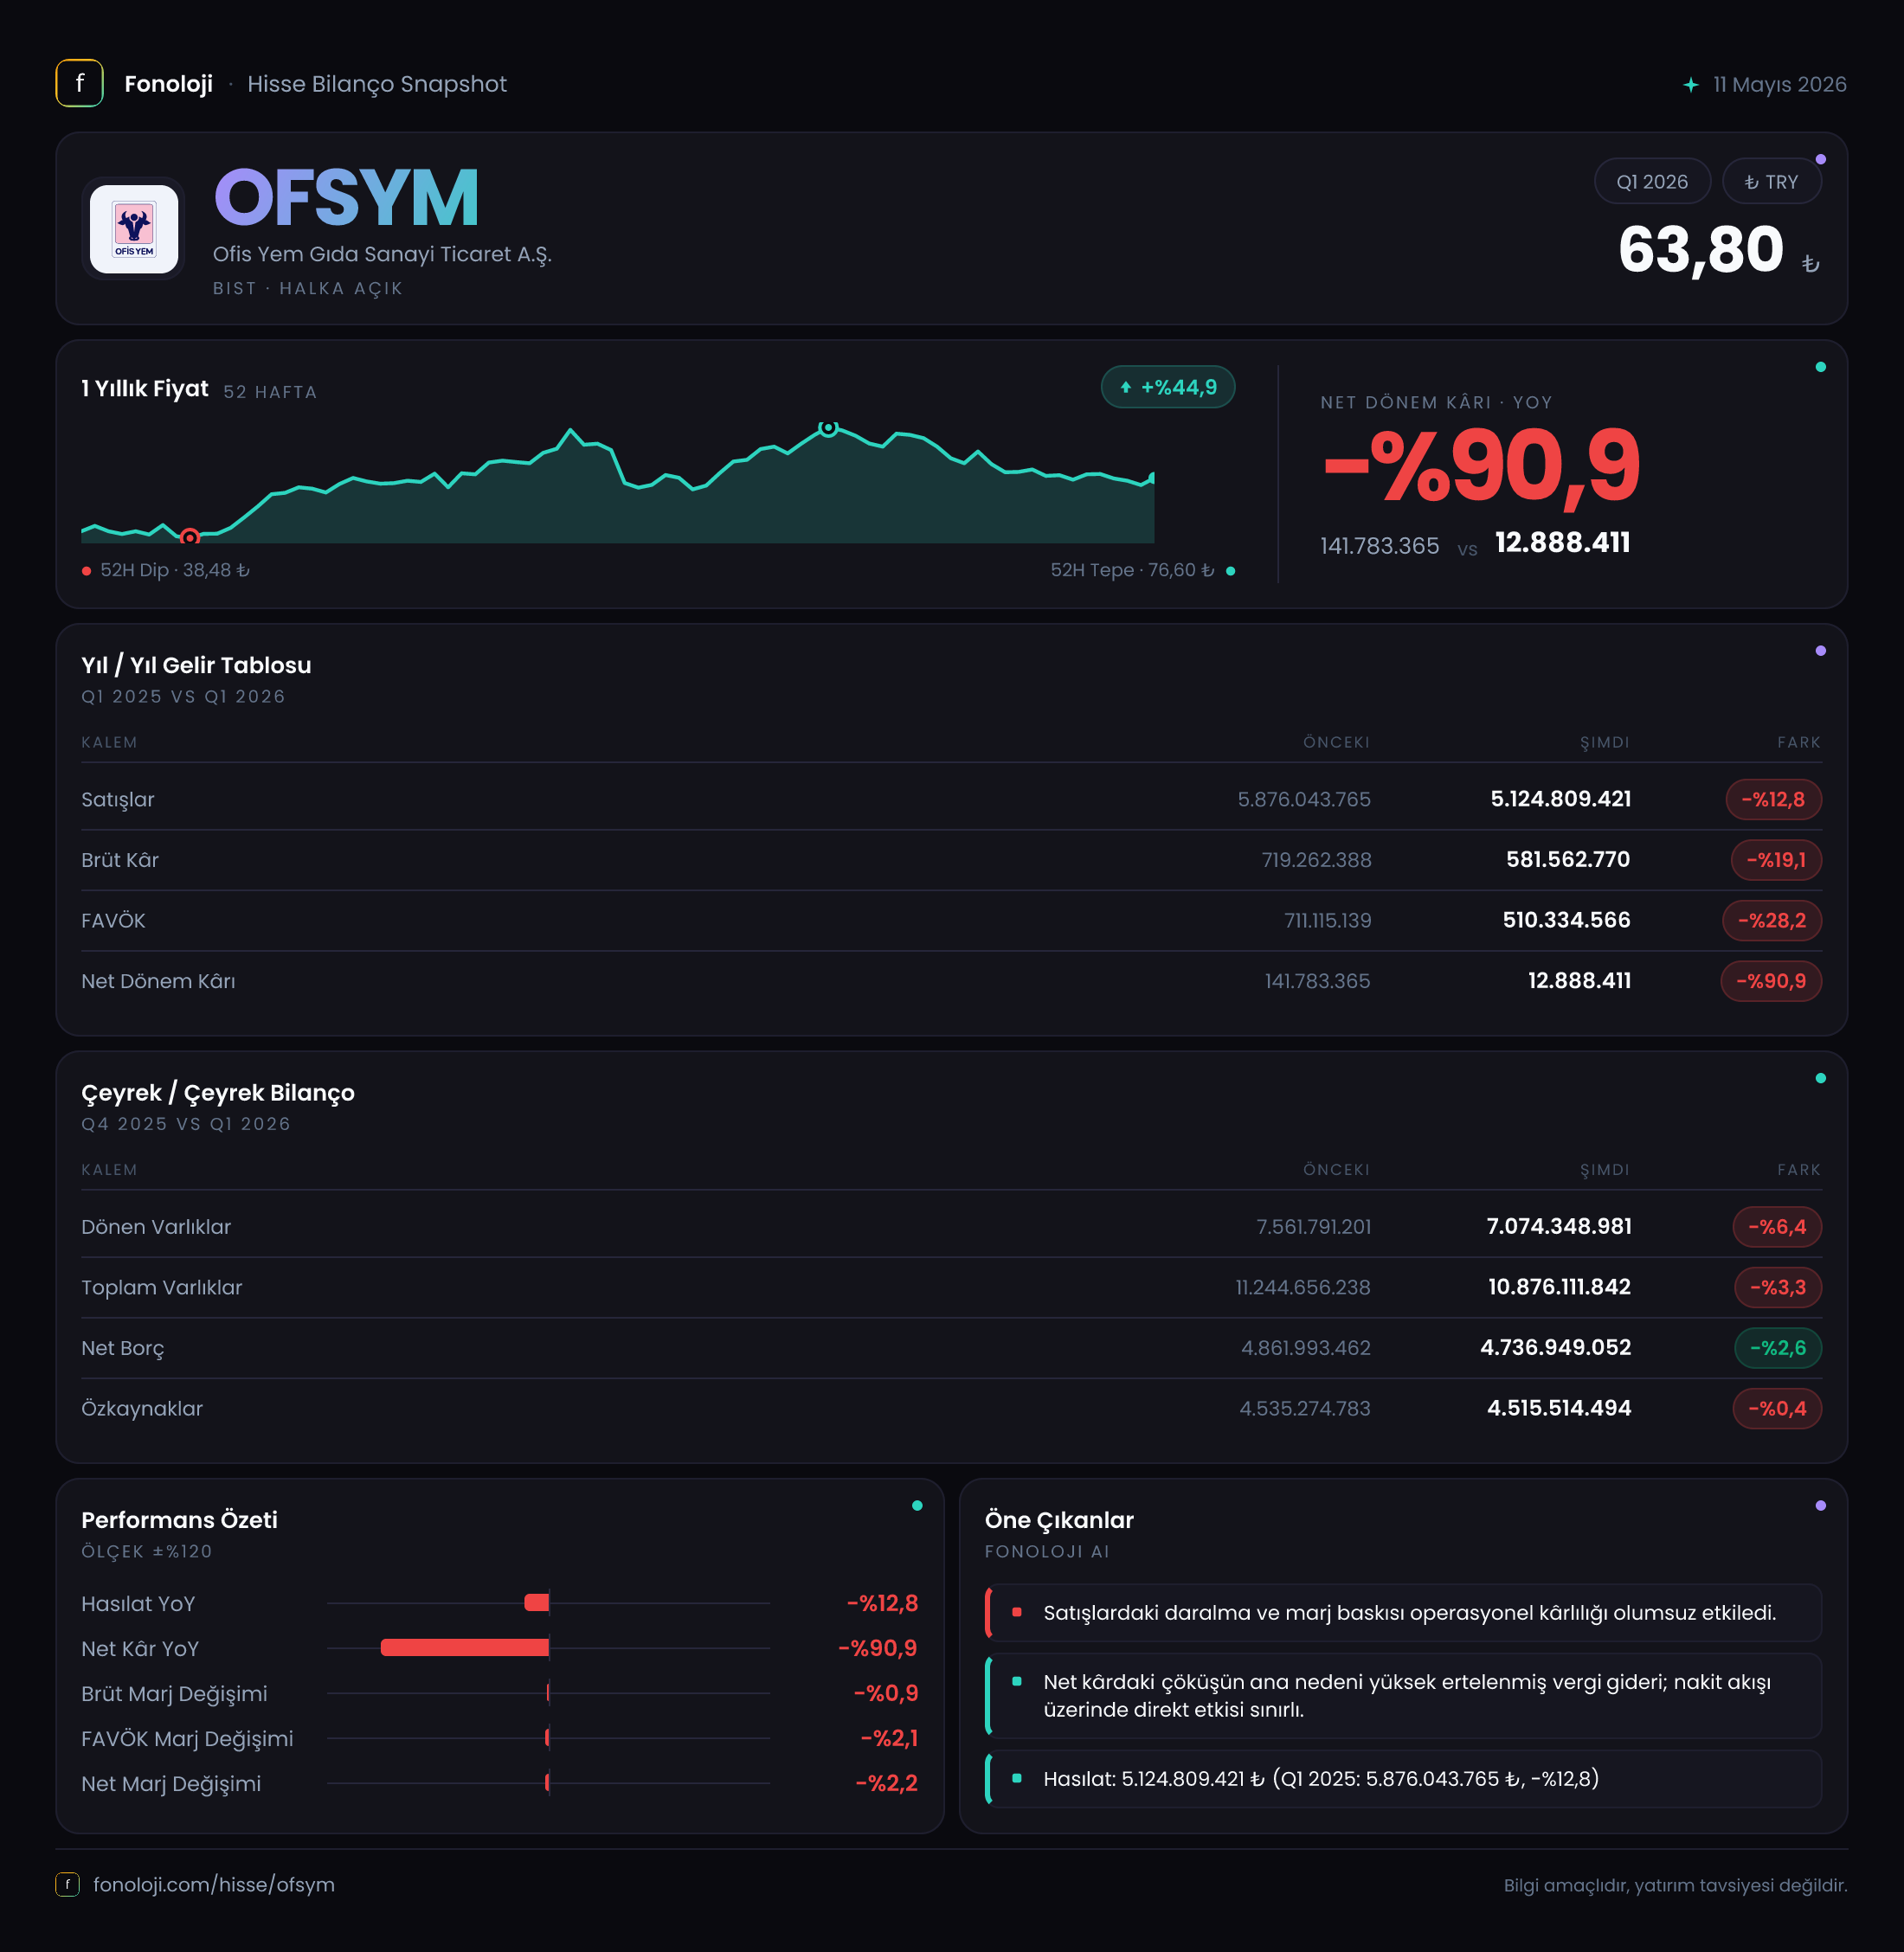Click the 711.115.139 previous FAVÖK value

1327,921
